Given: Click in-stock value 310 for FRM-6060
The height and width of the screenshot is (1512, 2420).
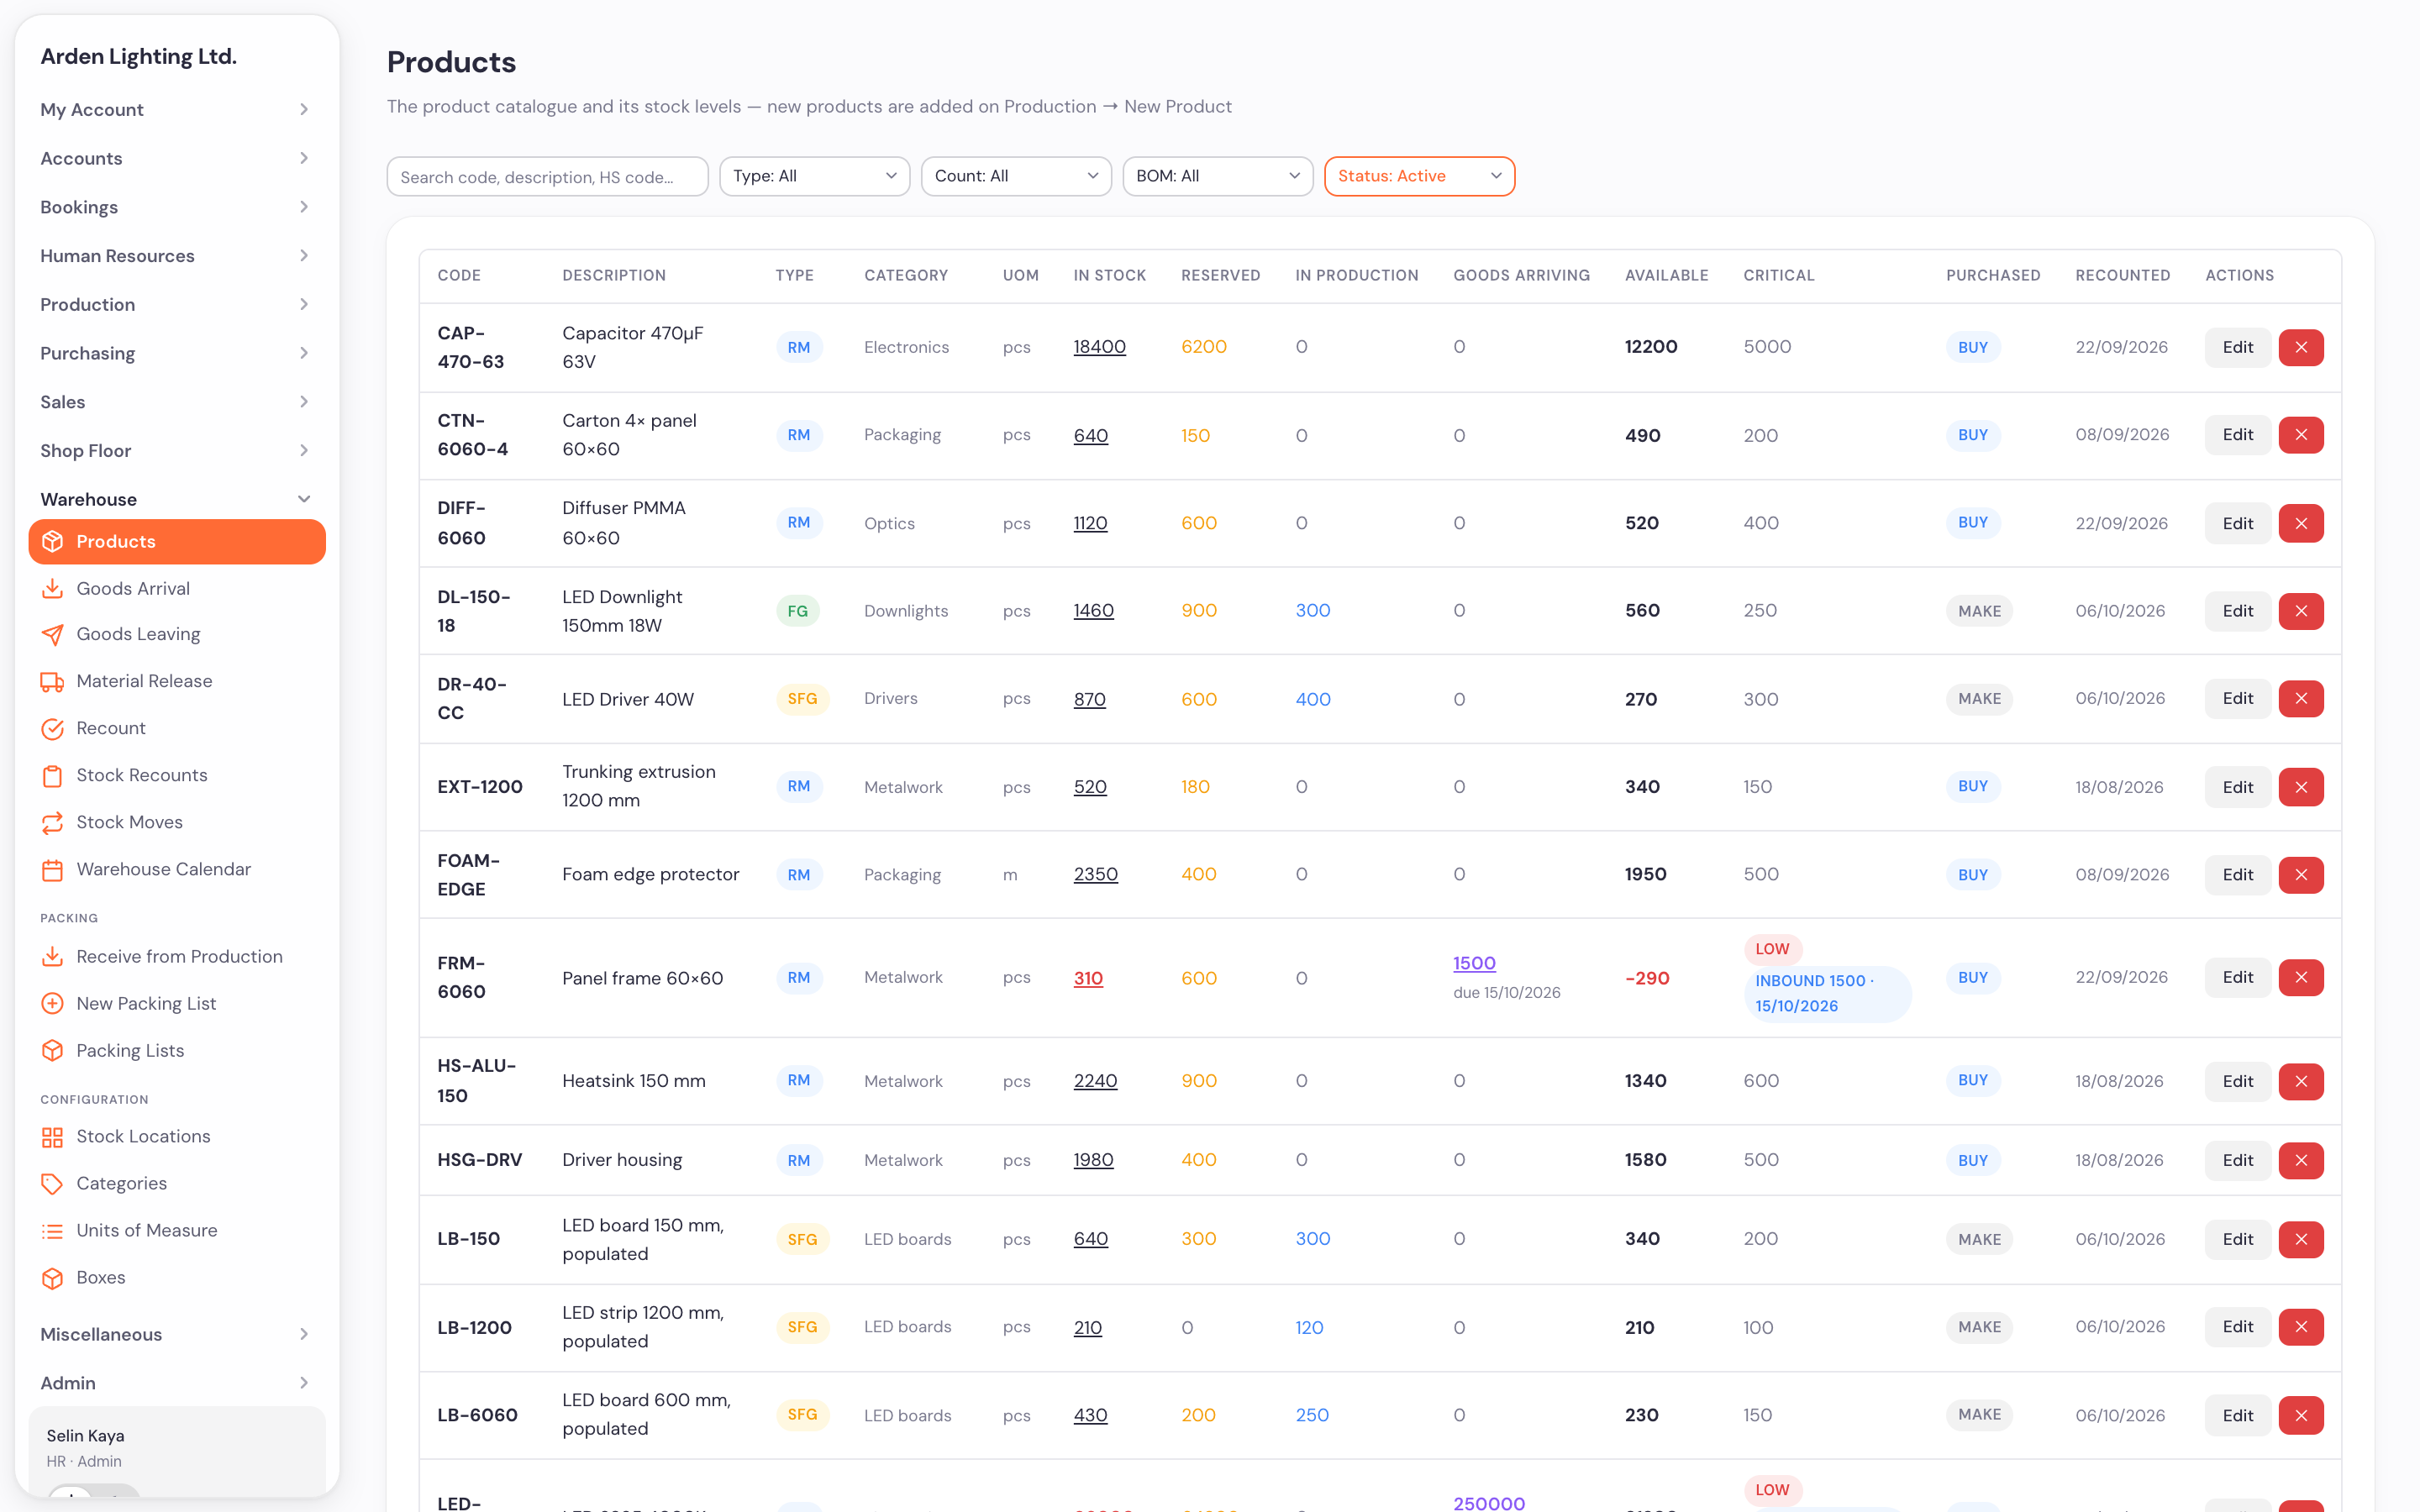Looking at the screenshot, I should pyautogui.click(x=1088, y=978).
